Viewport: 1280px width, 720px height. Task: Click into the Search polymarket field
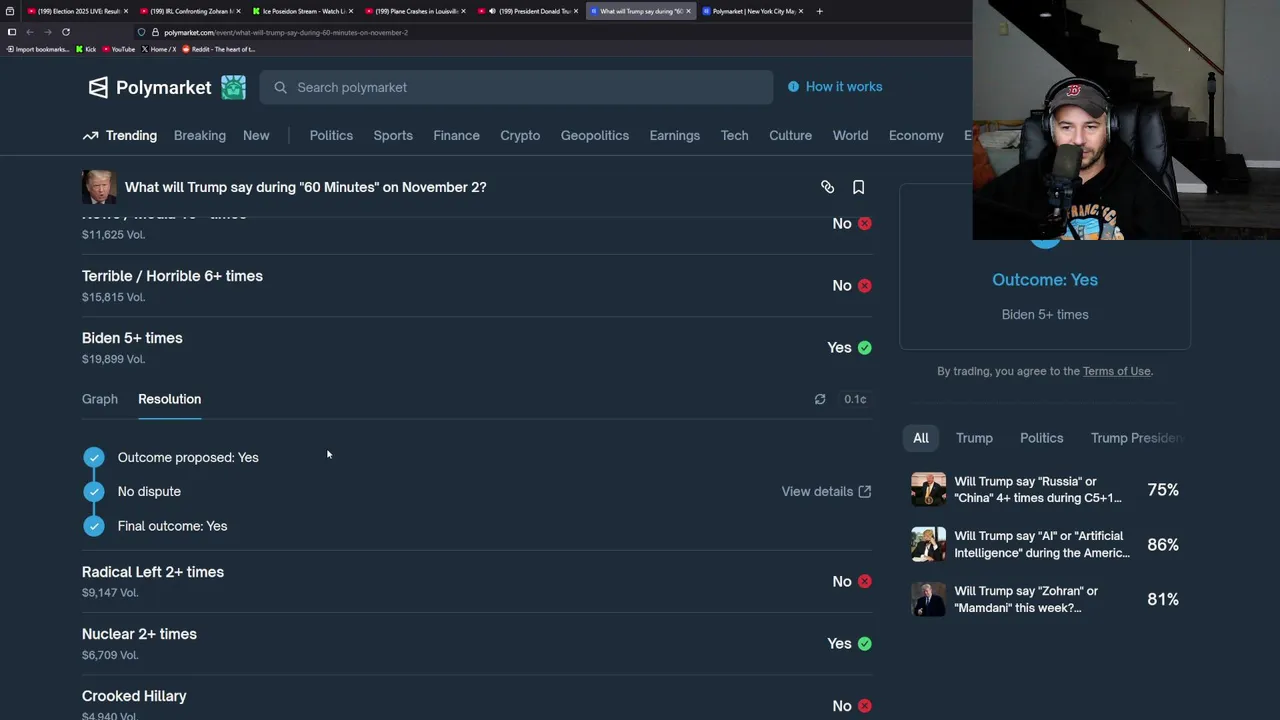(x=516, y=87)
